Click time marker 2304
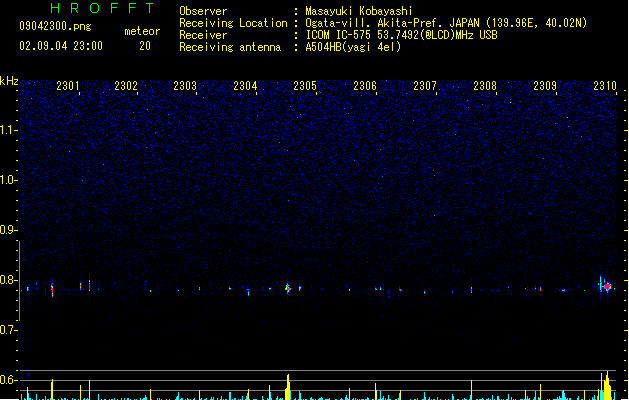Viewport: 629px width, 400px height. tap(245, 86)
